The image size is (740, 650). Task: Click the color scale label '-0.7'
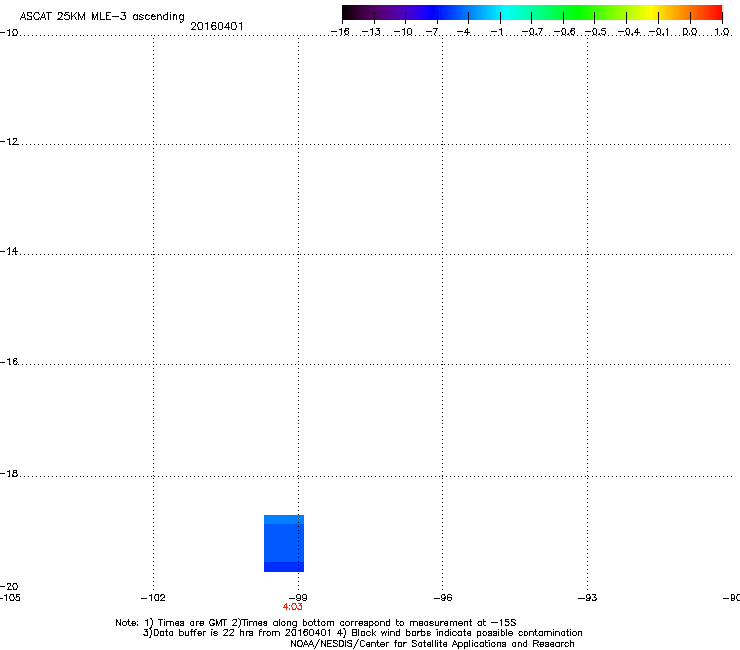[532, 32]
